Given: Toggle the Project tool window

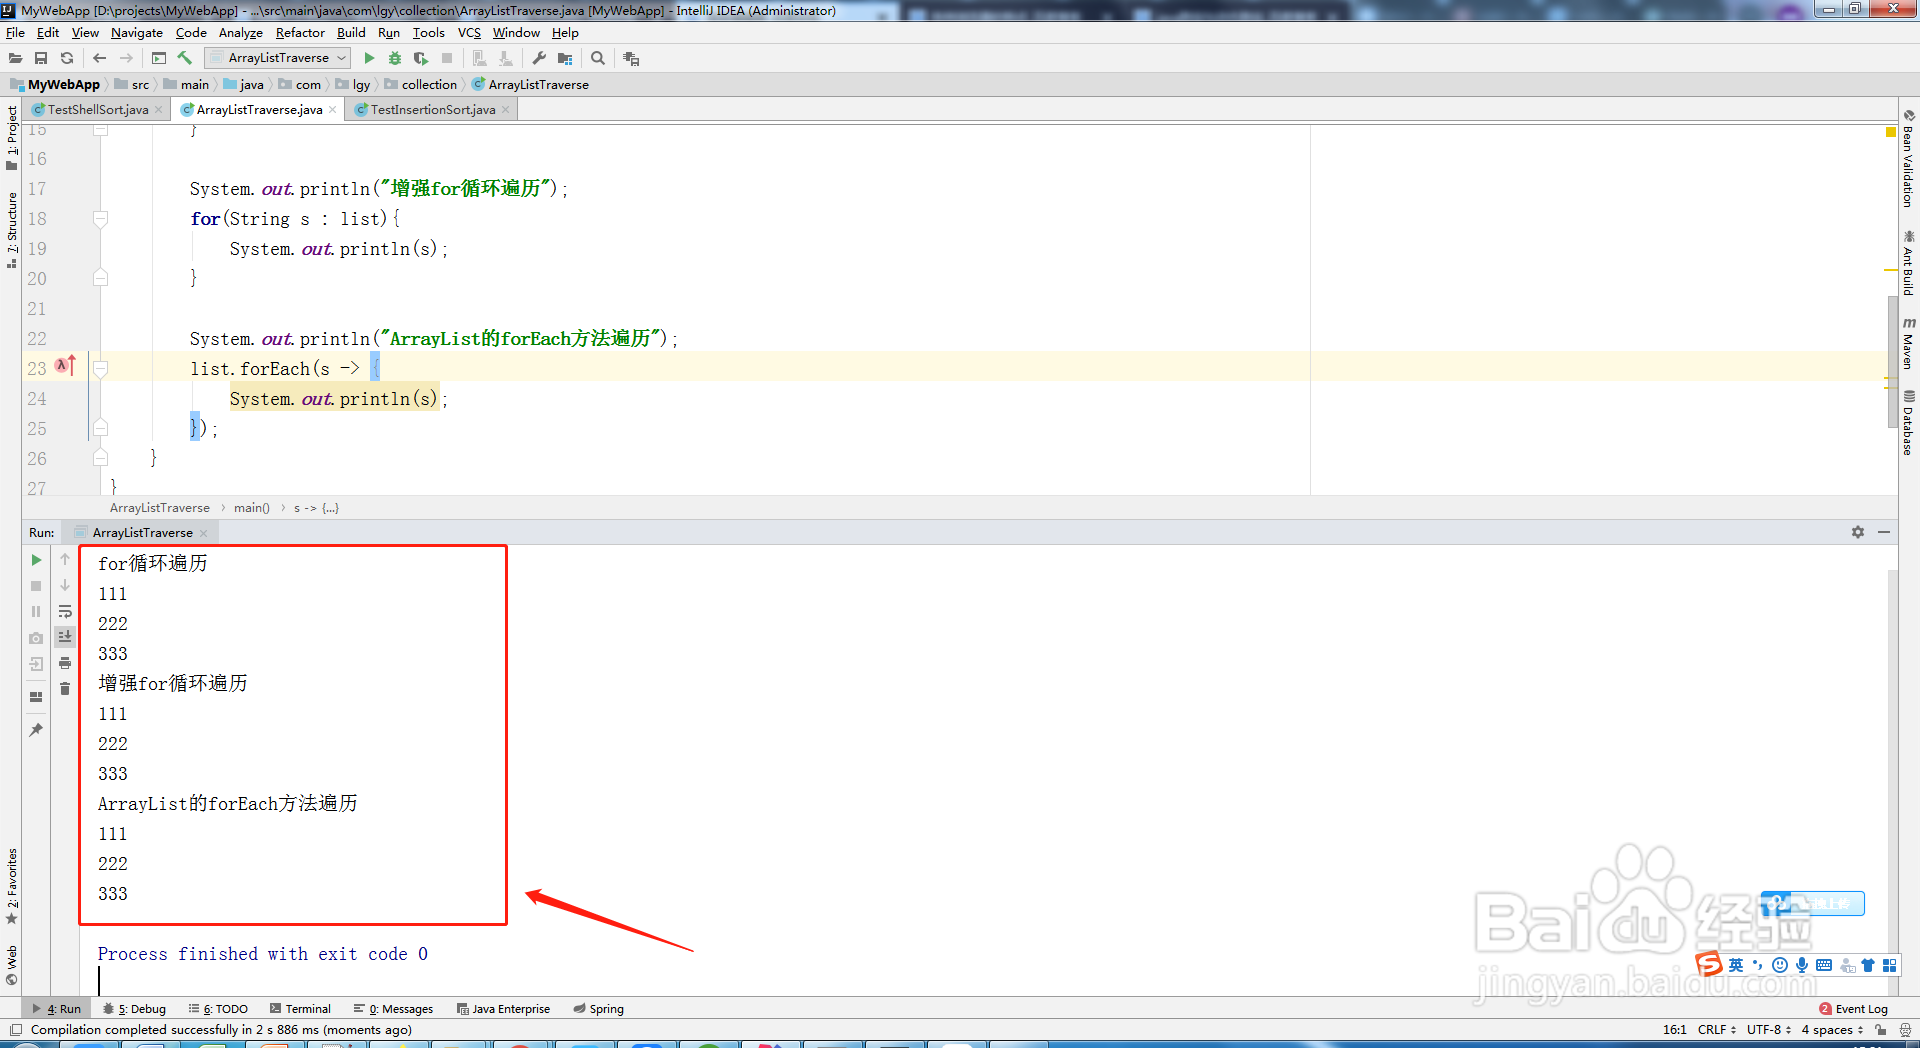Looking at the screenshot, I should point(11,138).
